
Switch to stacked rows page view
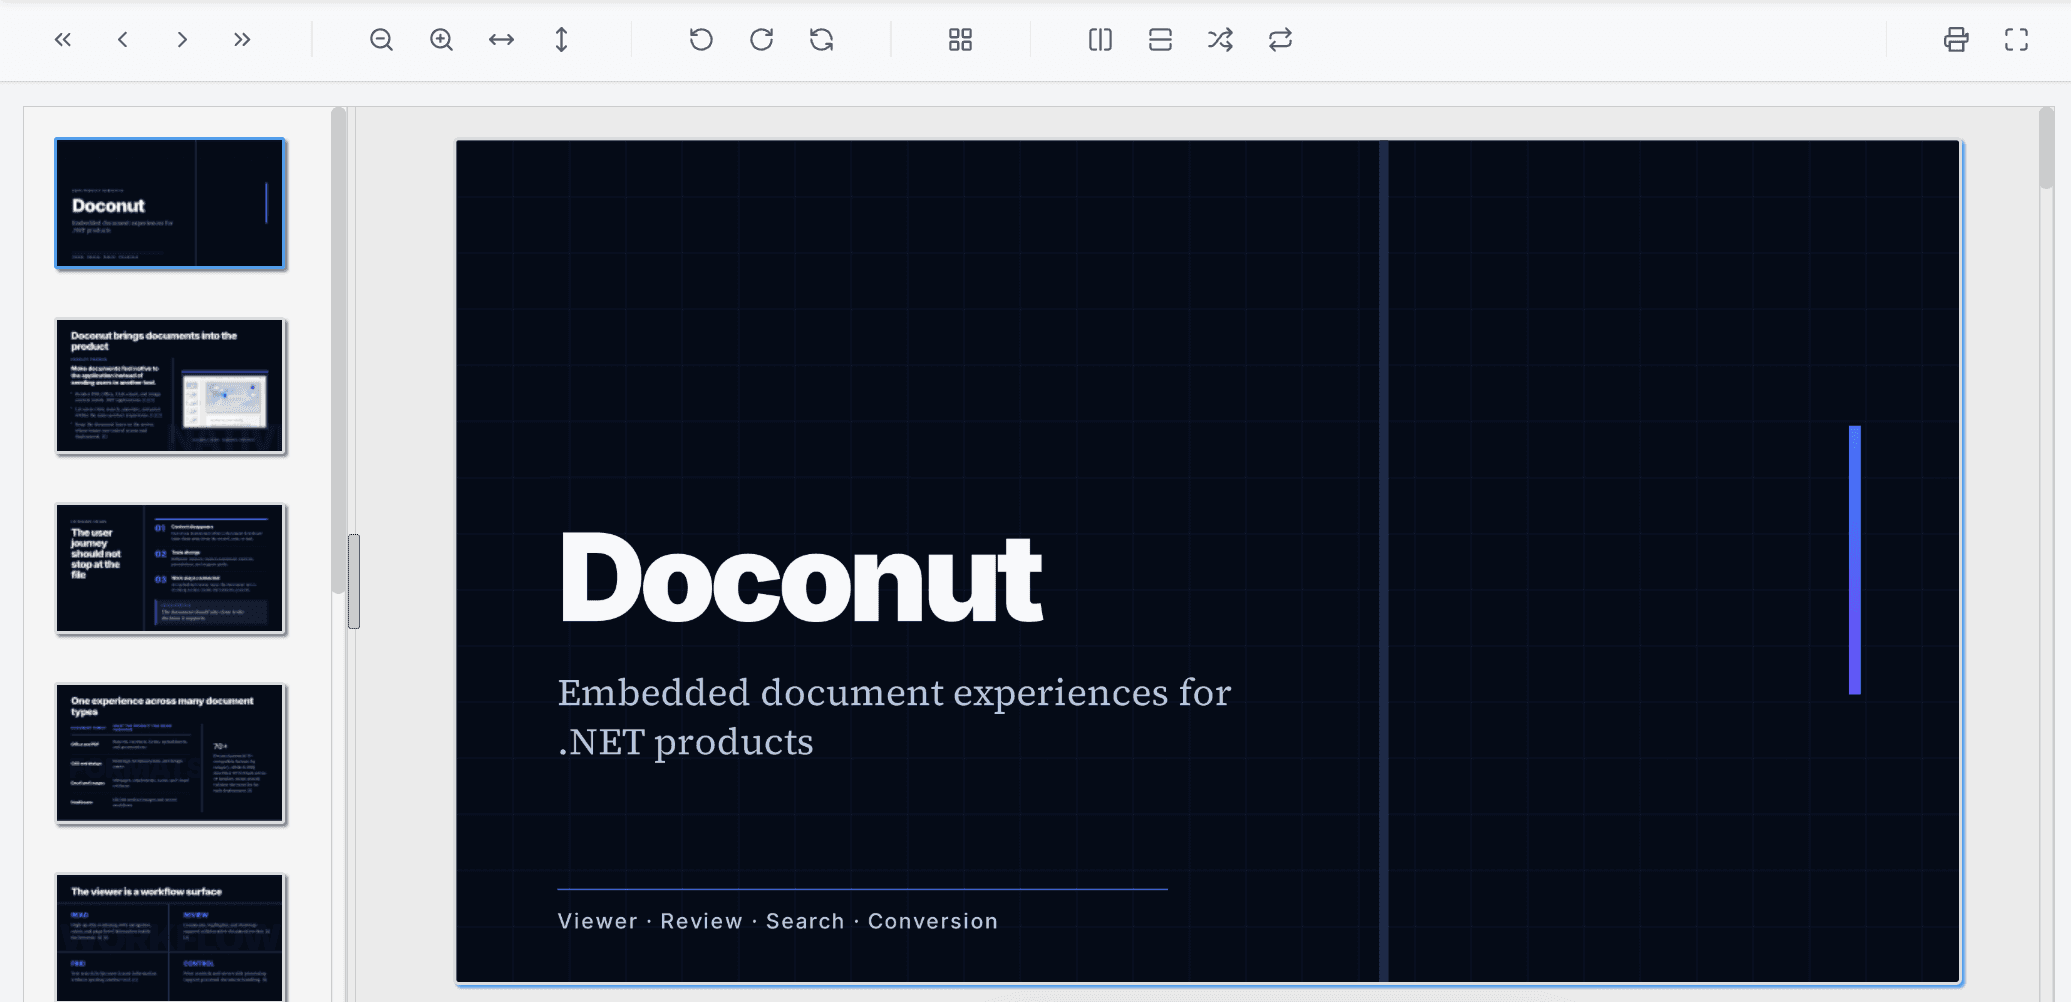(1160, 40)
